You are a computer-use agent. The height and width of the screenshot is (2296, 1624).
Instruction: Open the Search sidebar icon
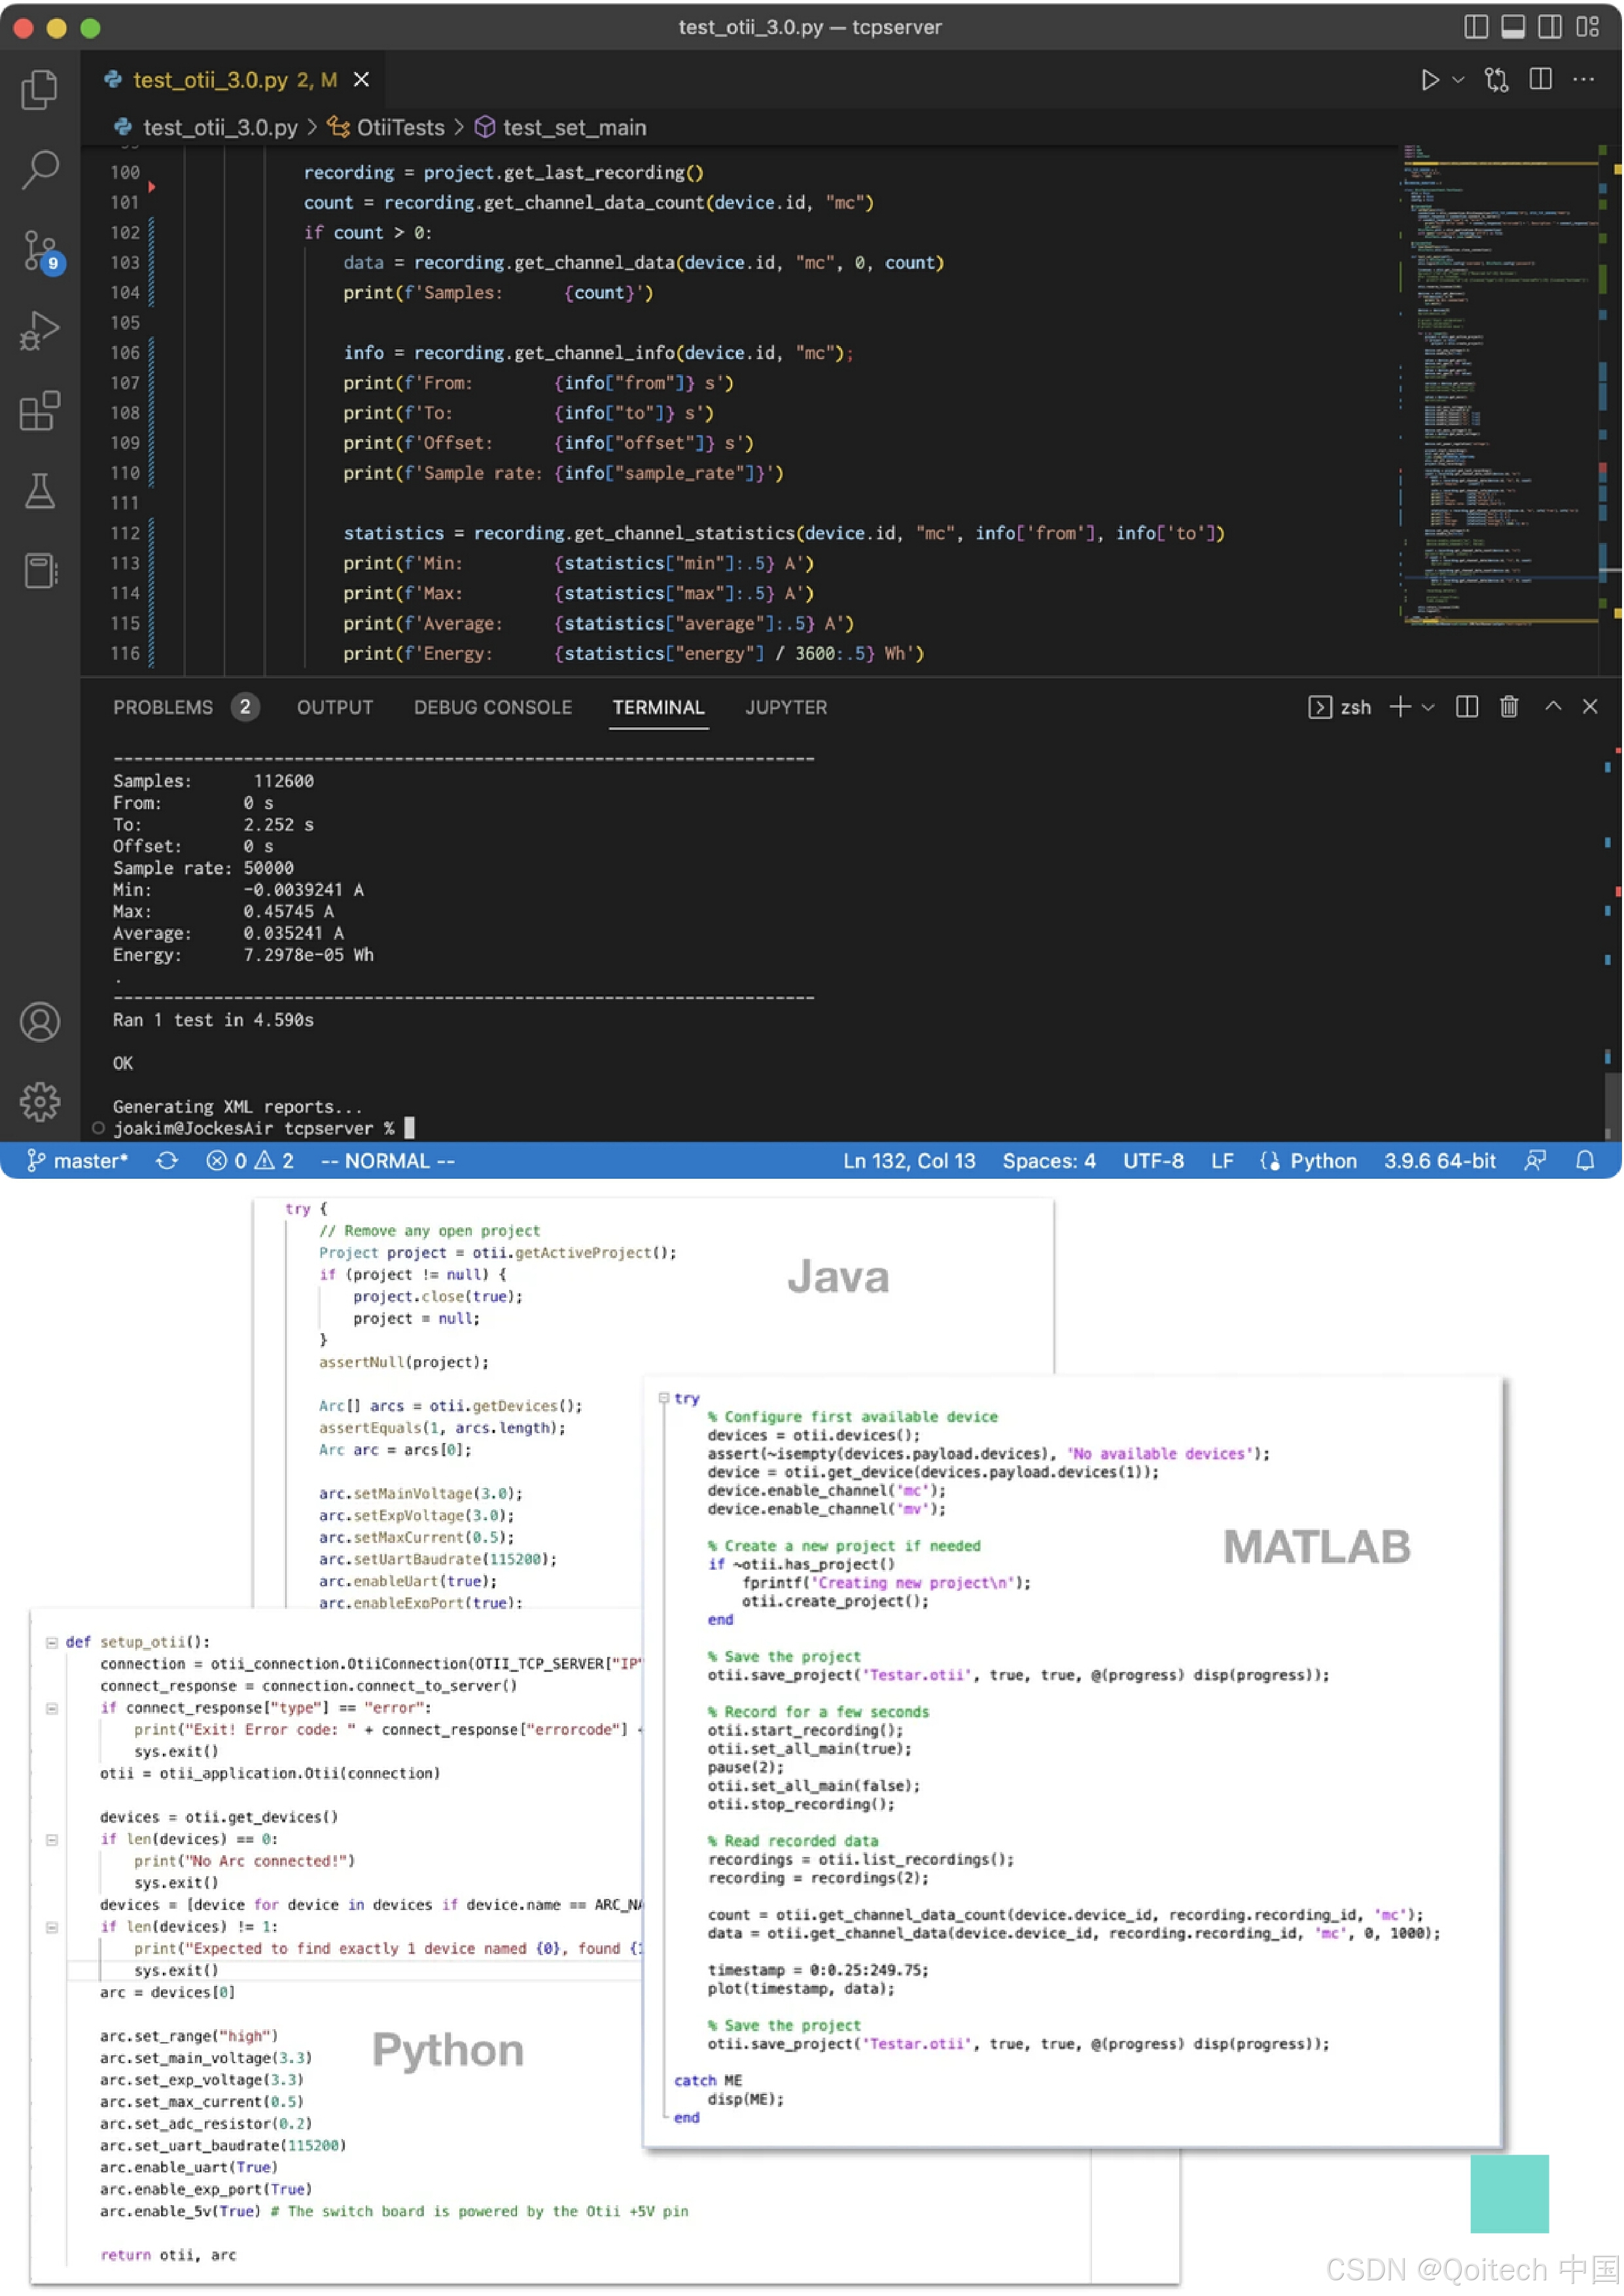[x=39, y=169]
